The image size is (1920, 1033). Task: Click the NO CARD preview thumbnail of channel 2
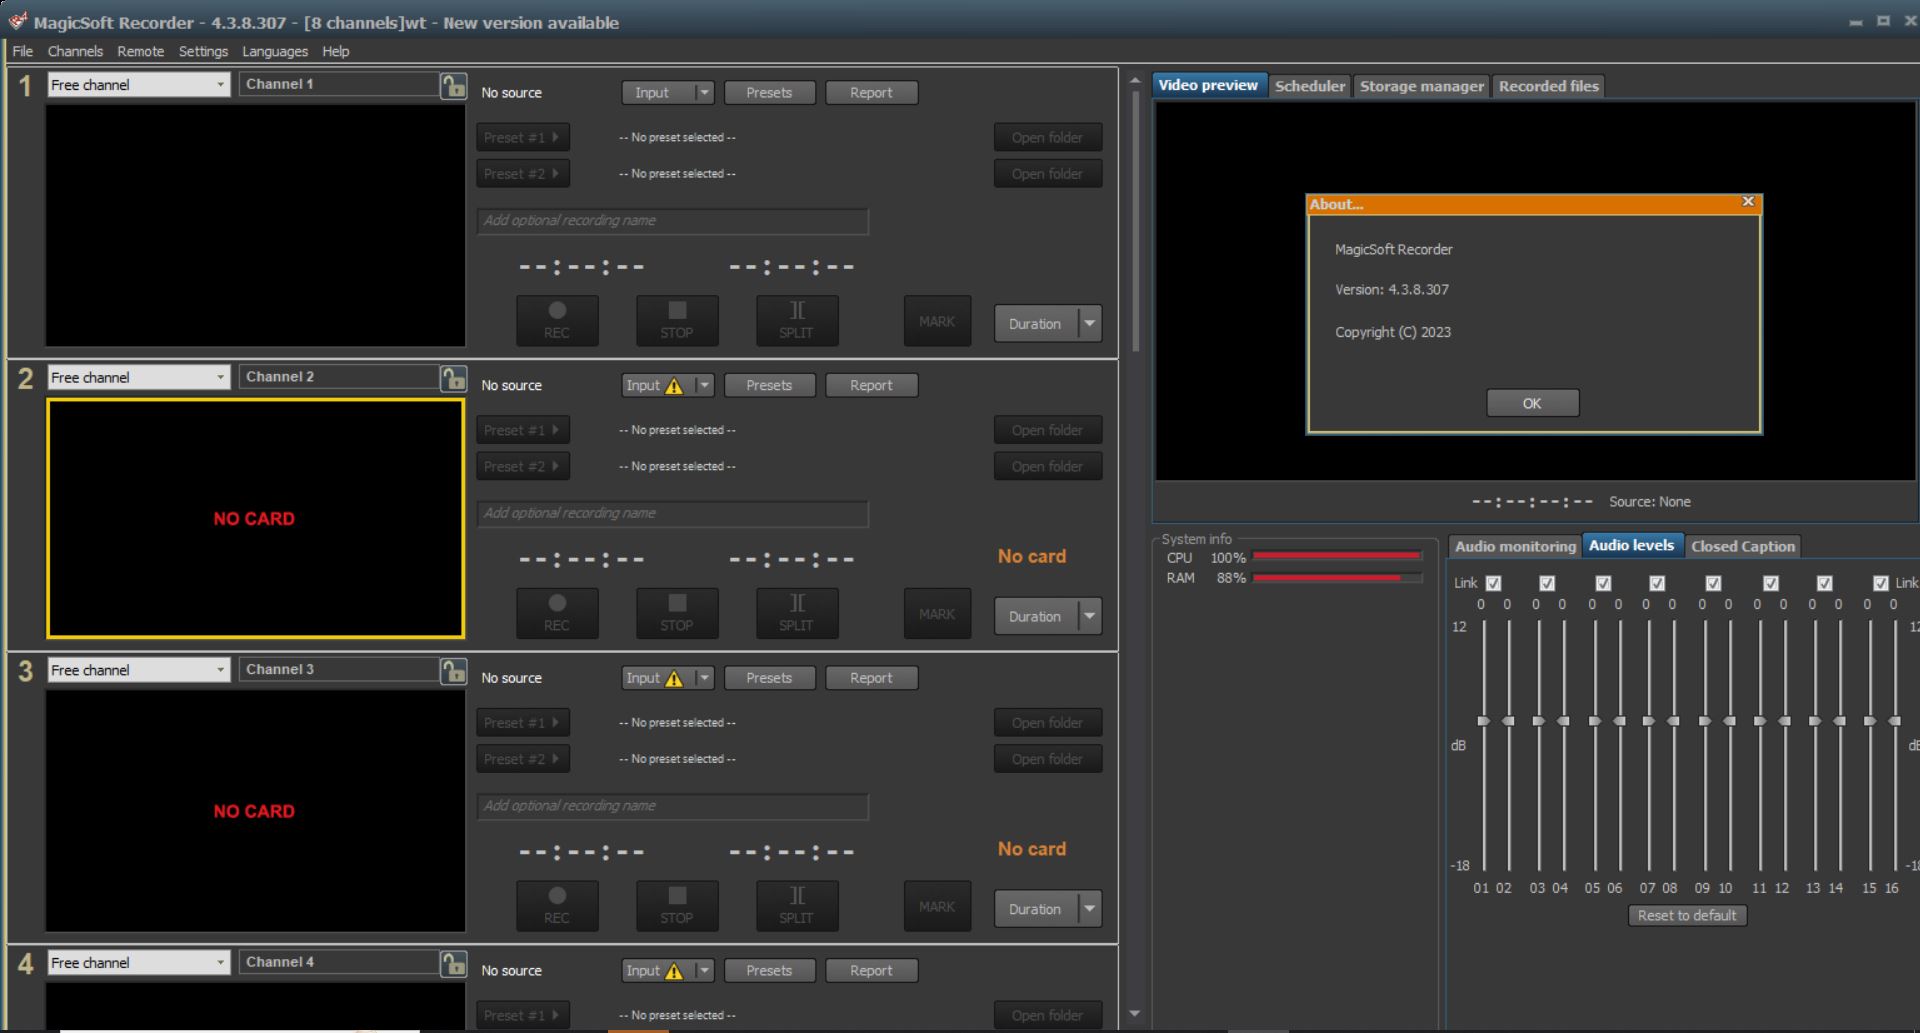coord(255,519)
